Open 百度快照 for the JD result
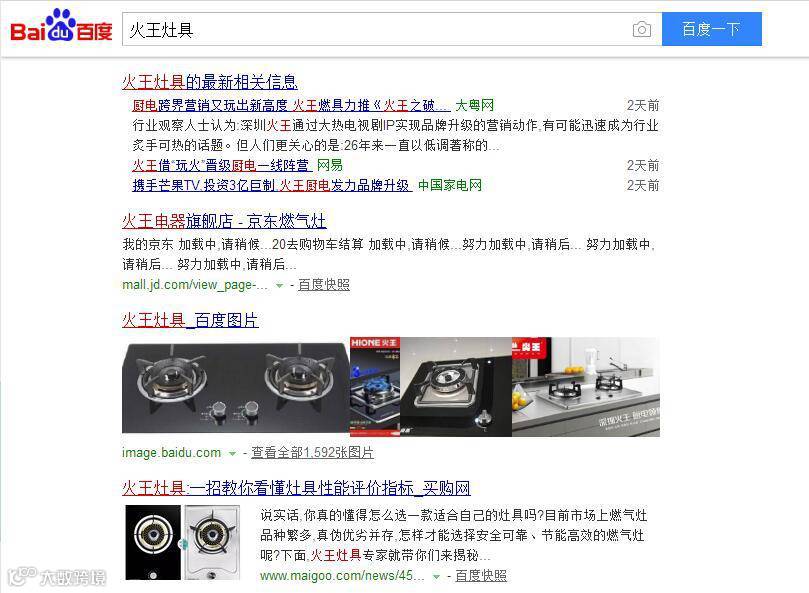 [x=323, y=284]
